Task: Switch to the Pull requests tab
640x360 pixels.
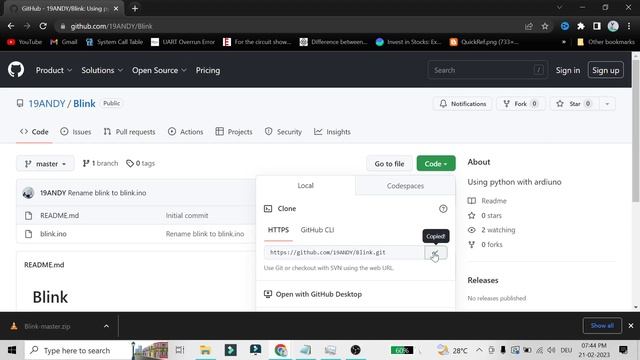Action: click(129, 131)
